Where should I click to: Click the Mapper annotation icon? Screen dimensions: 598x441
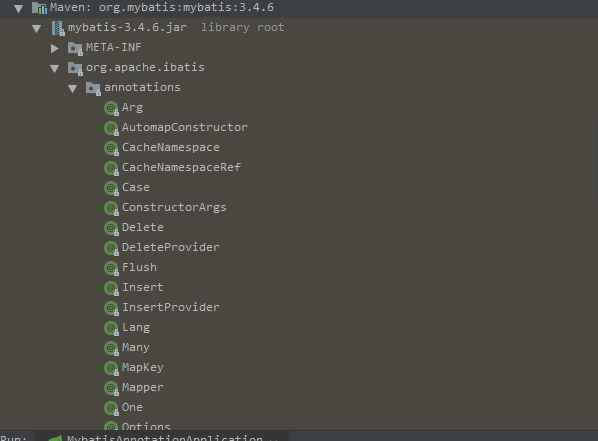point(111,388)
